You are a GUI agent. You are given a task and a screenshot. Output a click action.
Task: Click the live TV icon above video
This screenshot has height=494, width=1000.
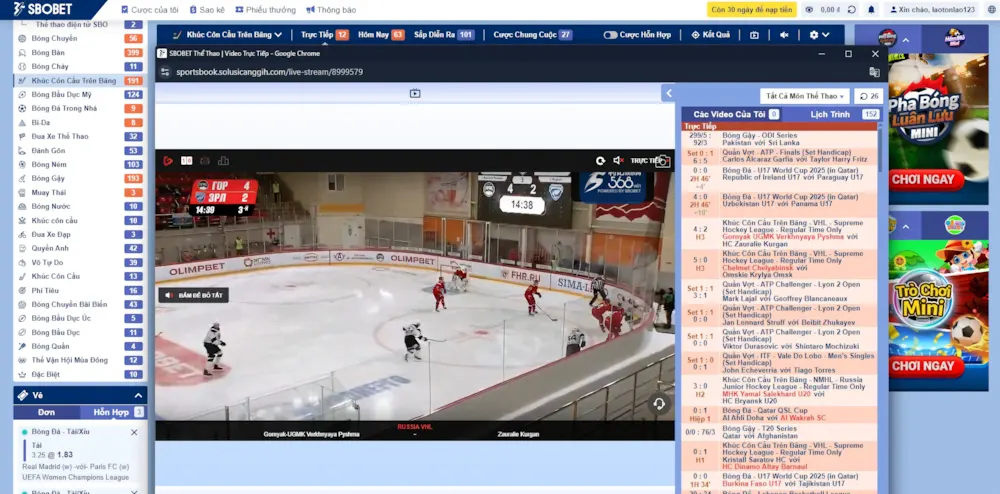click(x=415, y=93)
